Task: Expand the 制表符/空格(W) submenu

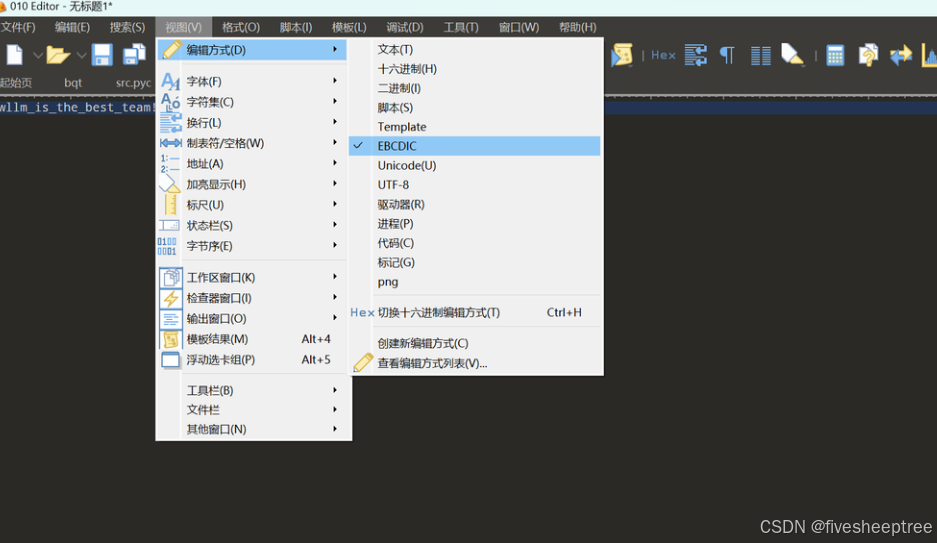Action: coord(253,143)
